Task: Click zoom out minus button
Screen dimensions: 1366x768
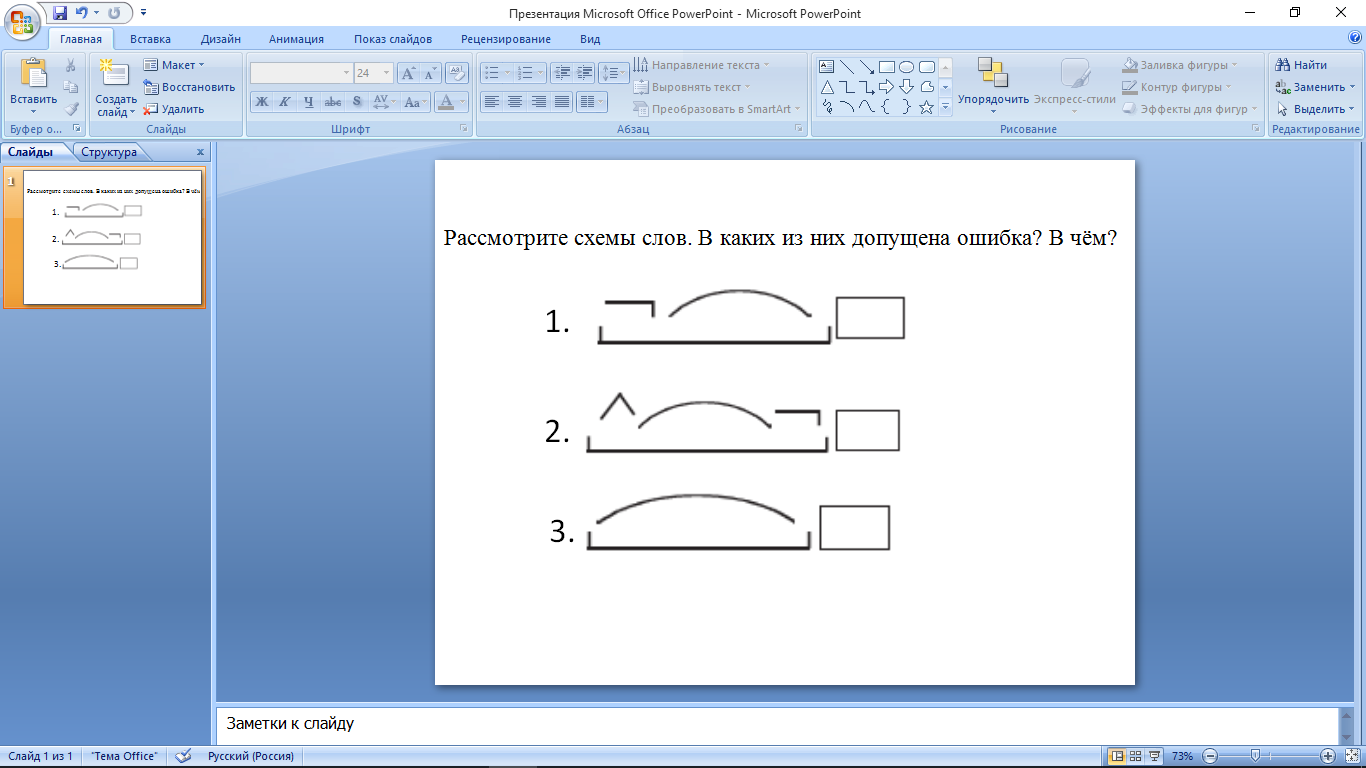Action: [x=1209, y=756]
